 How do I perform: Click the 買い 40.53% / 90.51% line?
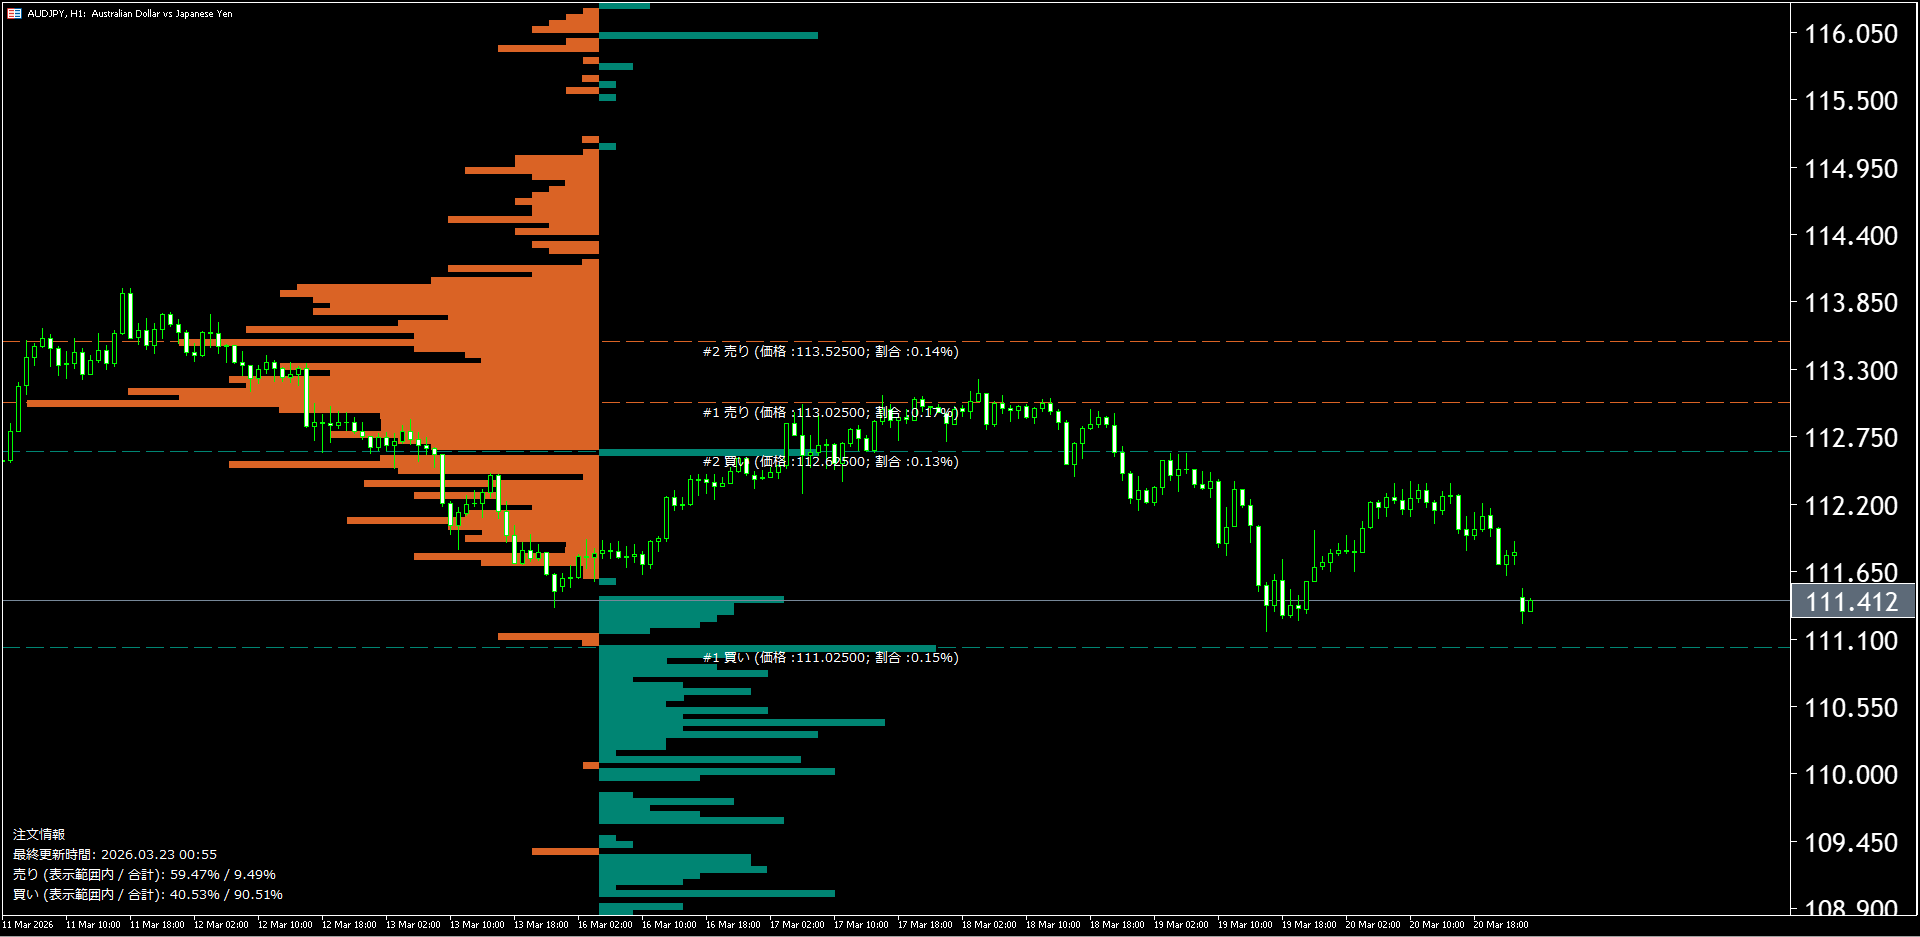tap(148, 895)
